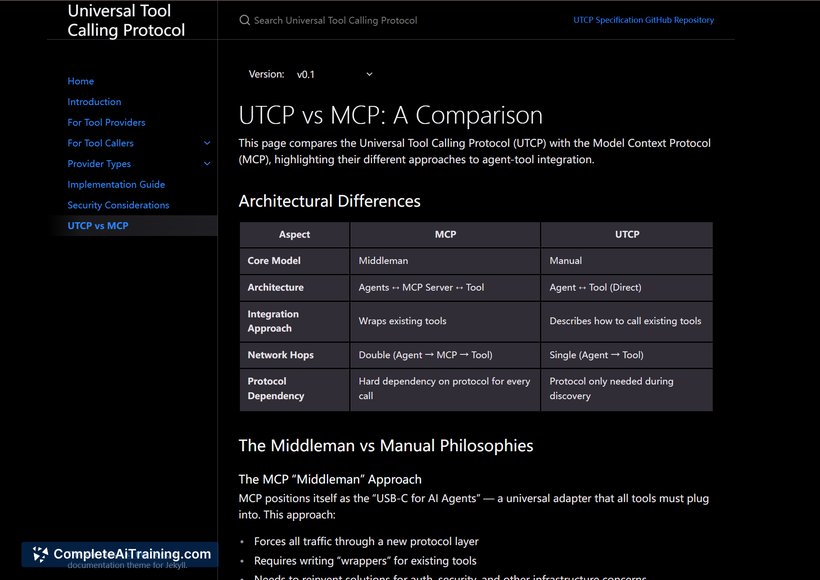This screenshot has height=580, width=820.
Task: Click the Requires writing "wrappers" bullet item
Action: 365,561
